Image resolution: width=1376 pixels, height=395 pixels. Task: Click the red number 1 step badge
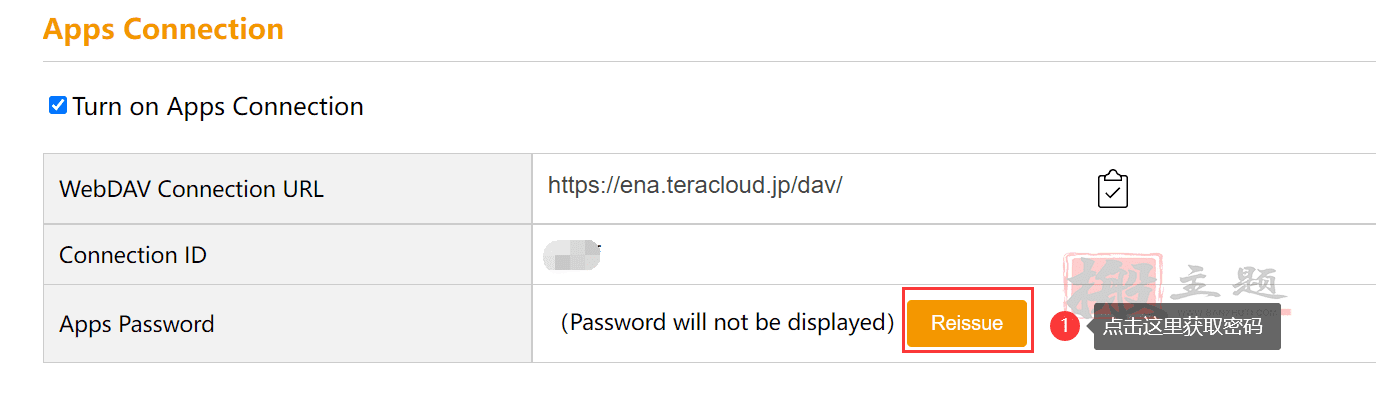(x=1065, y=326)
